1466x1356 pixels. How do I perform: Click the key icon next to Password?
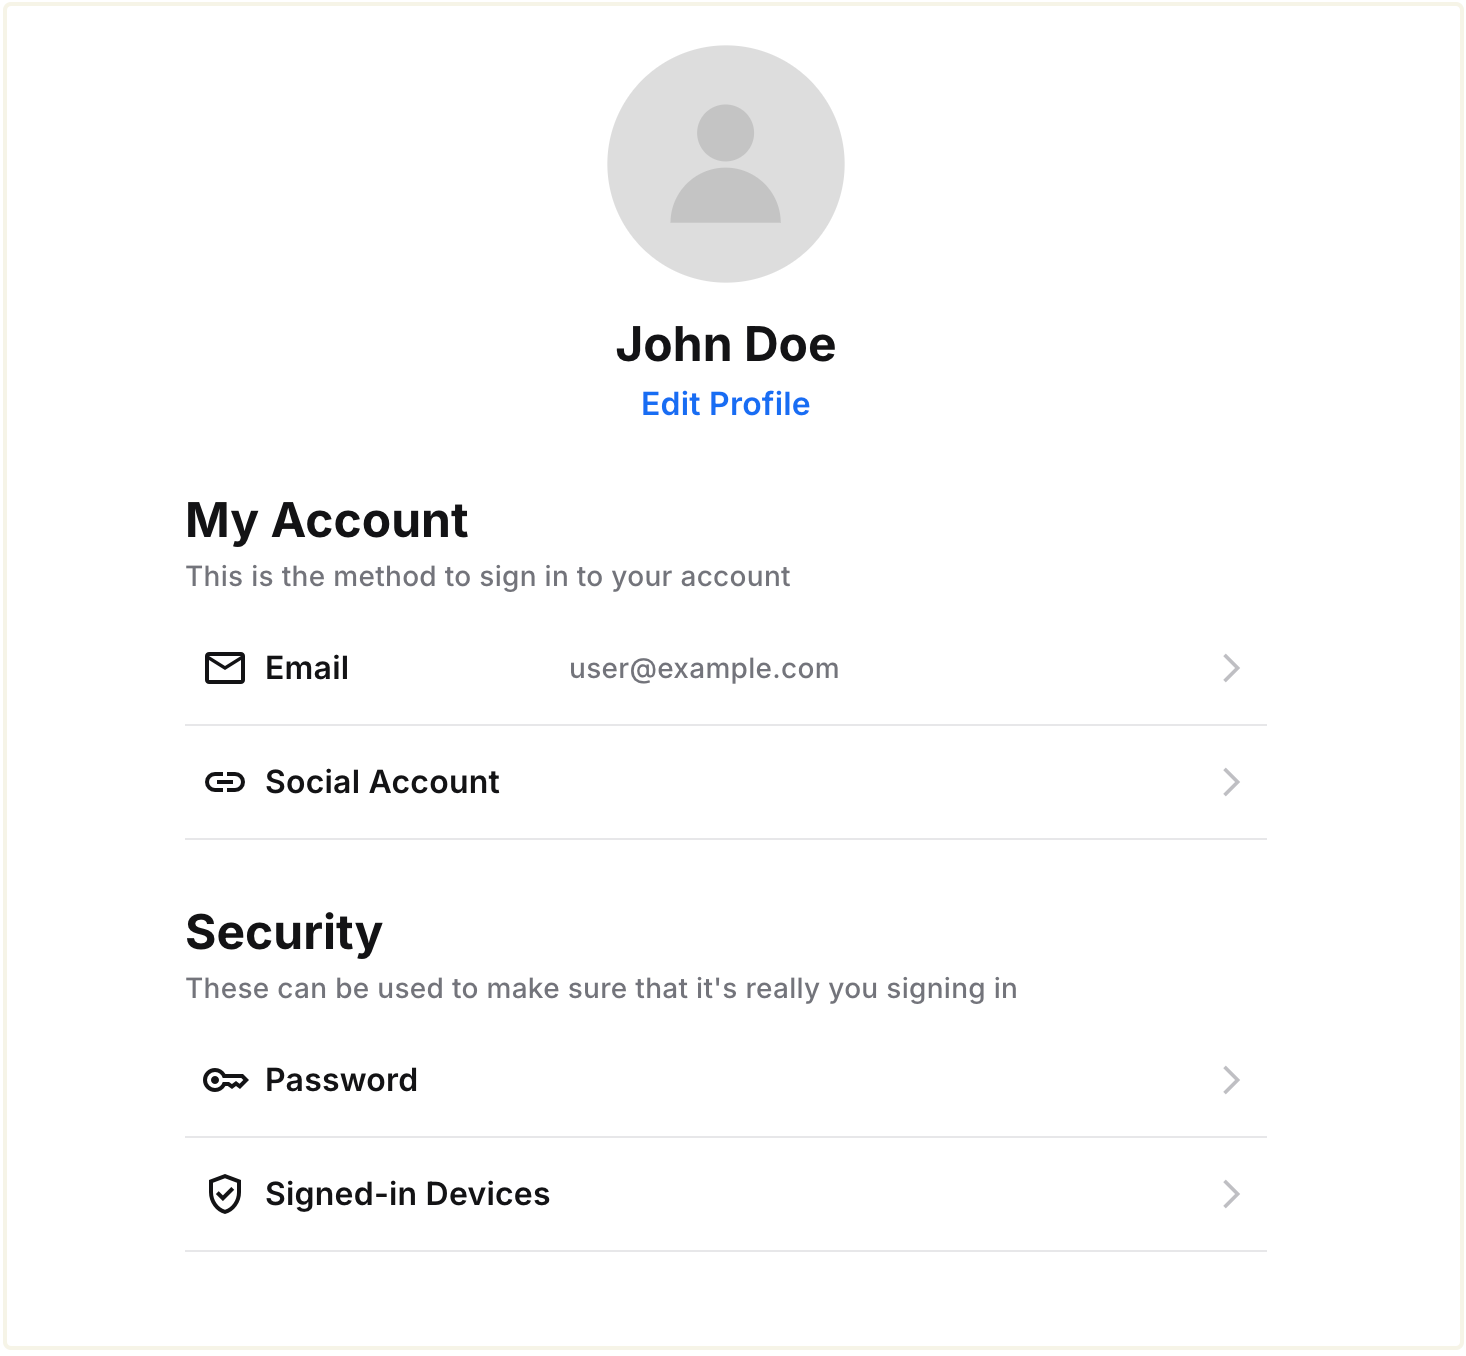coord(225,1080)
